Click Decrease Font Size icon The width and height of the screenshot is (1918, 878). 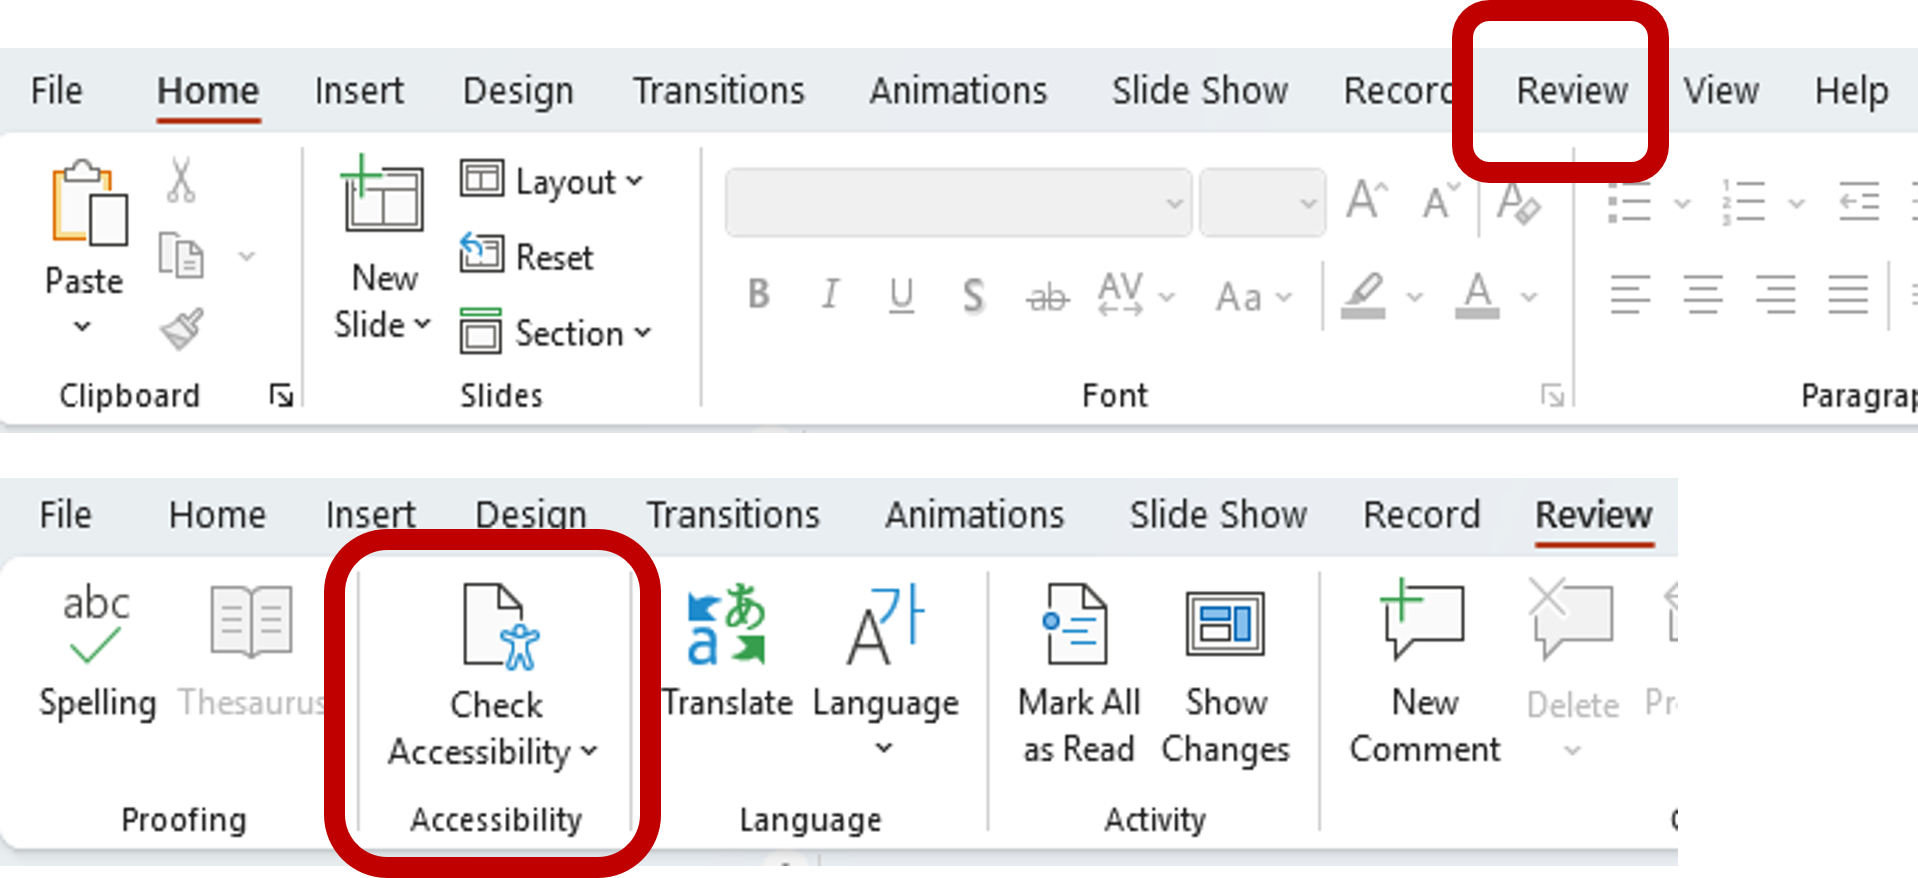[x=1441, y=201]
